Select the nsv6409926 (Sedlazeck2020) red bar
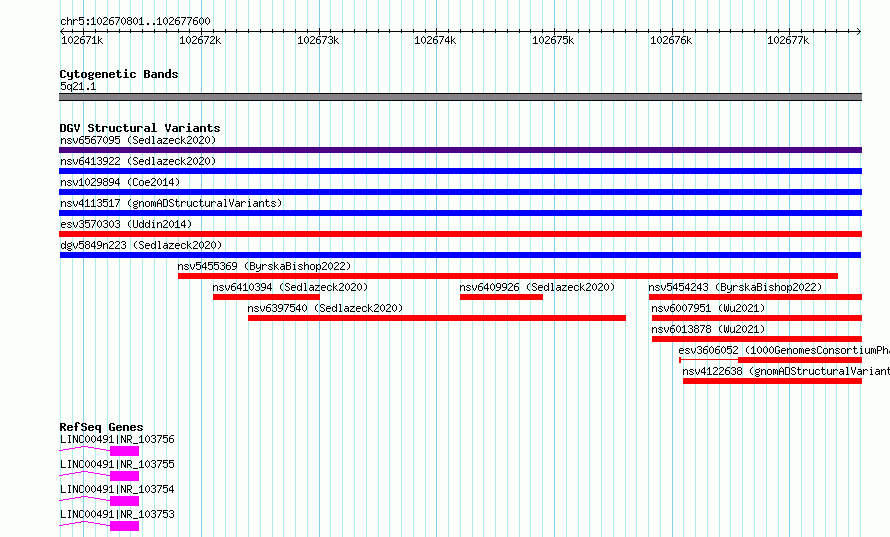This screenshot has width=890, height=537. [501, 297]
